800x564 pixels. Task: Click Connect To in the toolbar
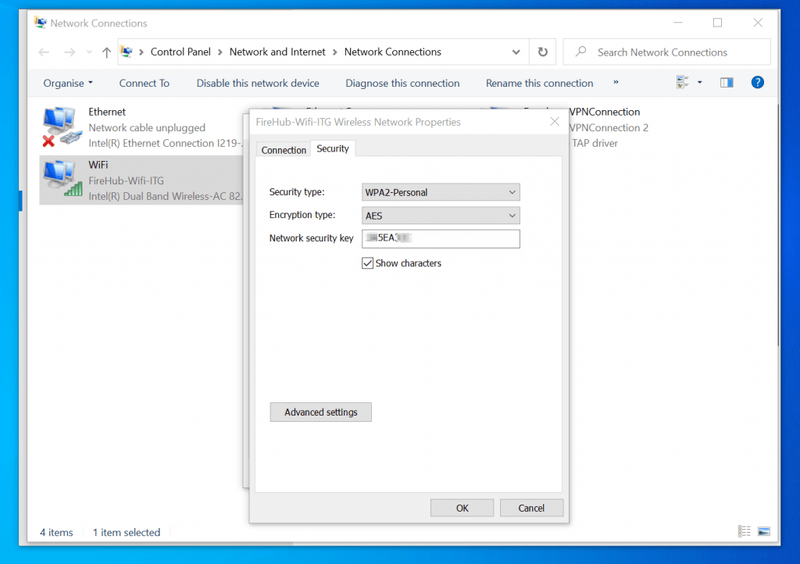(144, 83)
